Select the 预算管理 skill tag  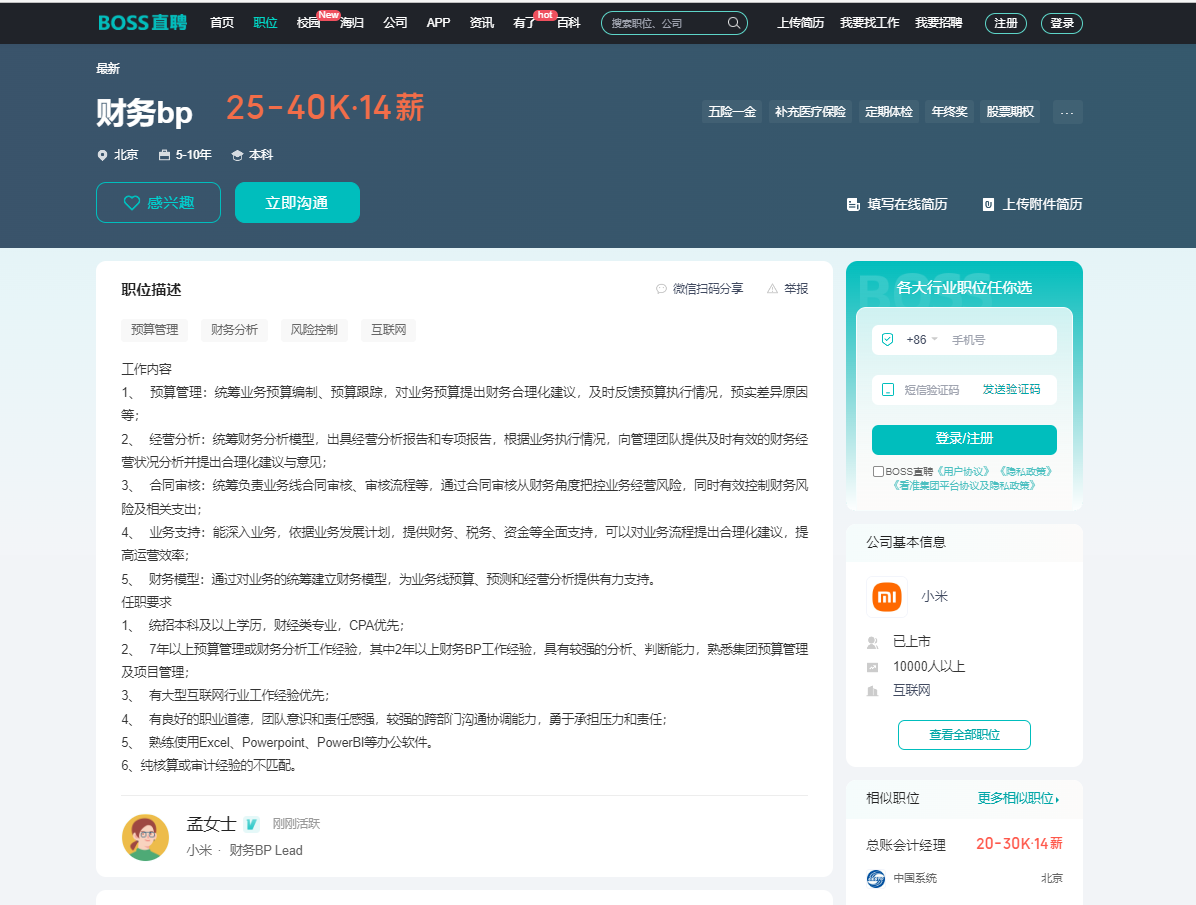155,330
